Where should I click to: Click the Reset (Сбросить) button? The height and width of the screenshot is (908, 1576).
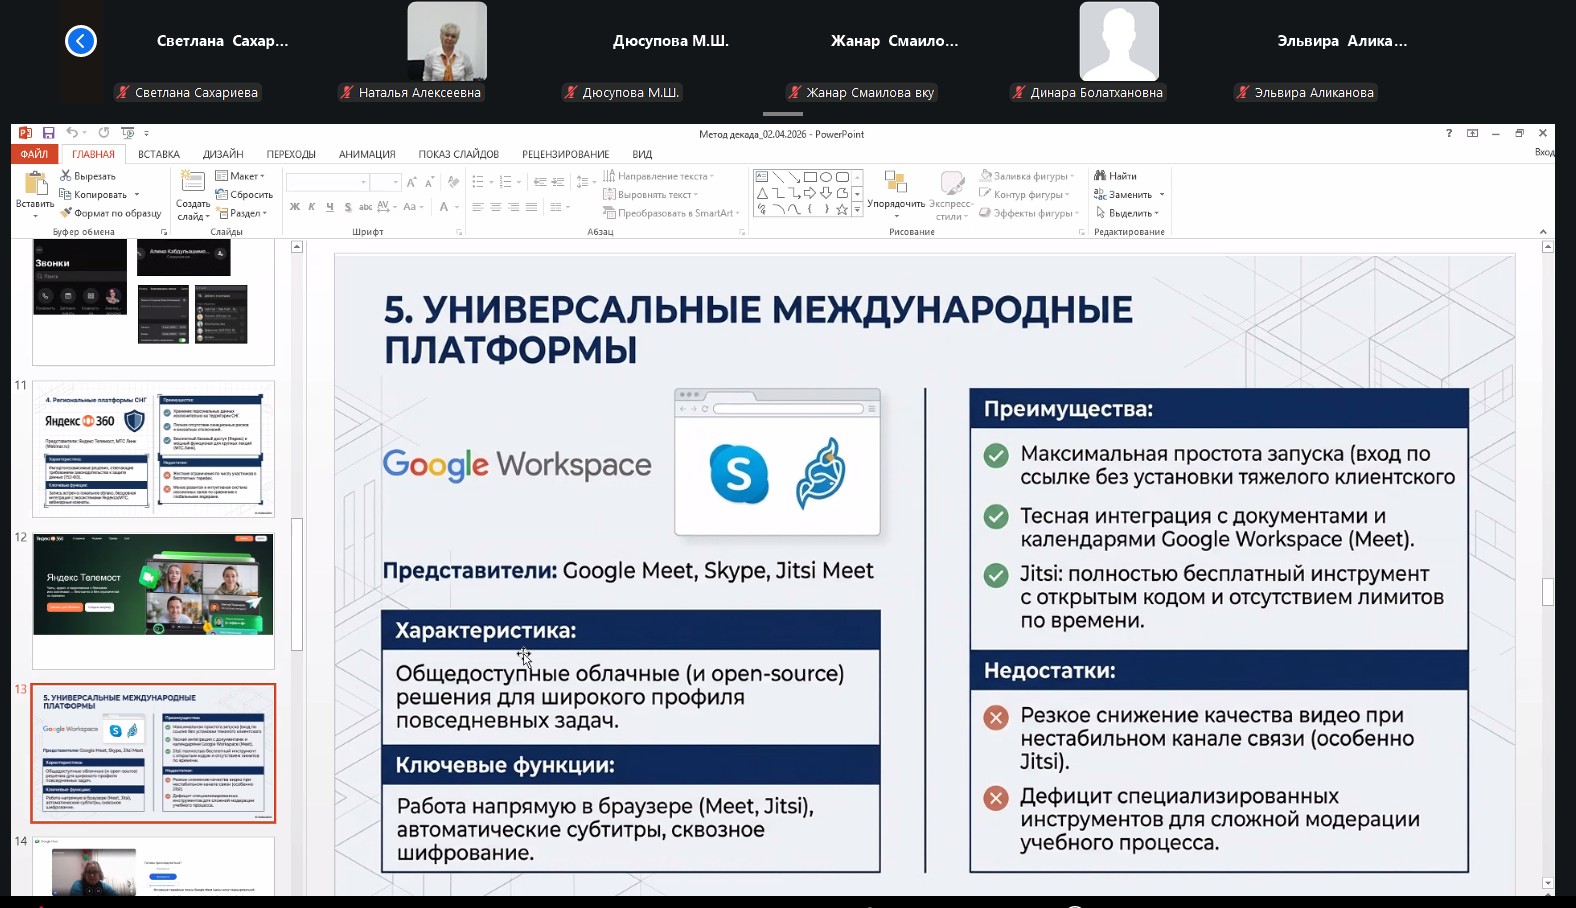(245, 195)
